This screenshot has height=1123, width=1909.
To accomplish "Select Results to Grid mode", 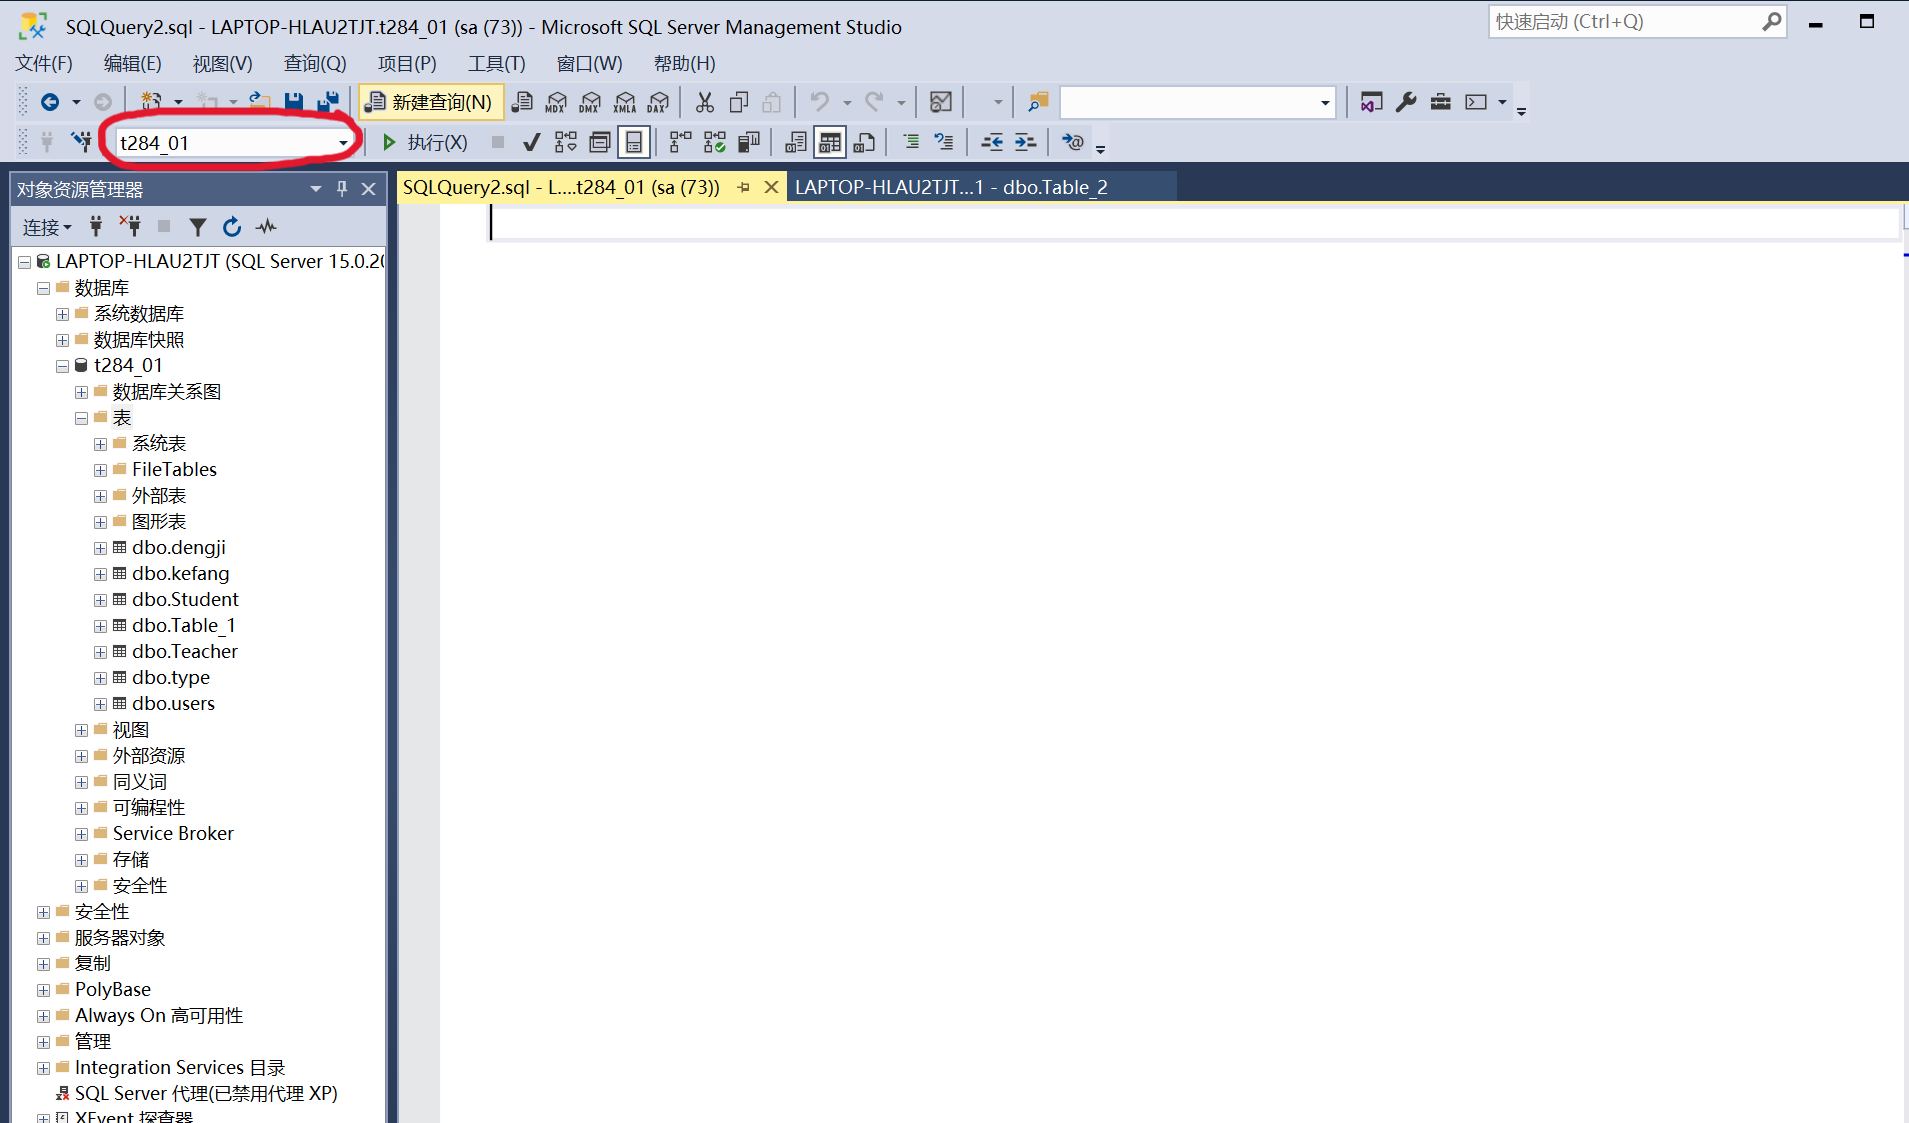I will pyautogui.click(x=830, y=142).
